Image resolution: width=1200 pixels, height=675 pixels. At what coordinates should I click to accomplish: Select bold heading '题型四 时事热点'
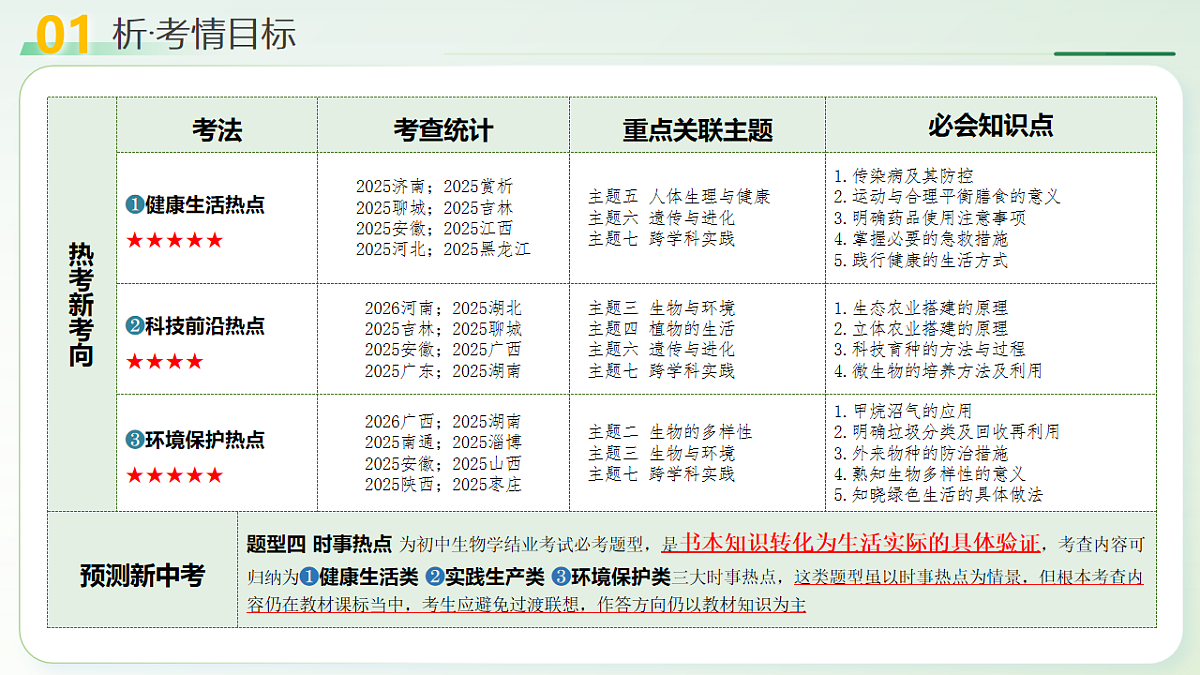pos(319,544)
